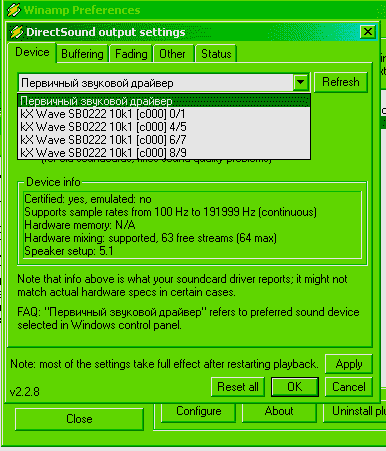Click the Refresh button
This screenshot has width=386, height=451.
(x=341, y=82)
